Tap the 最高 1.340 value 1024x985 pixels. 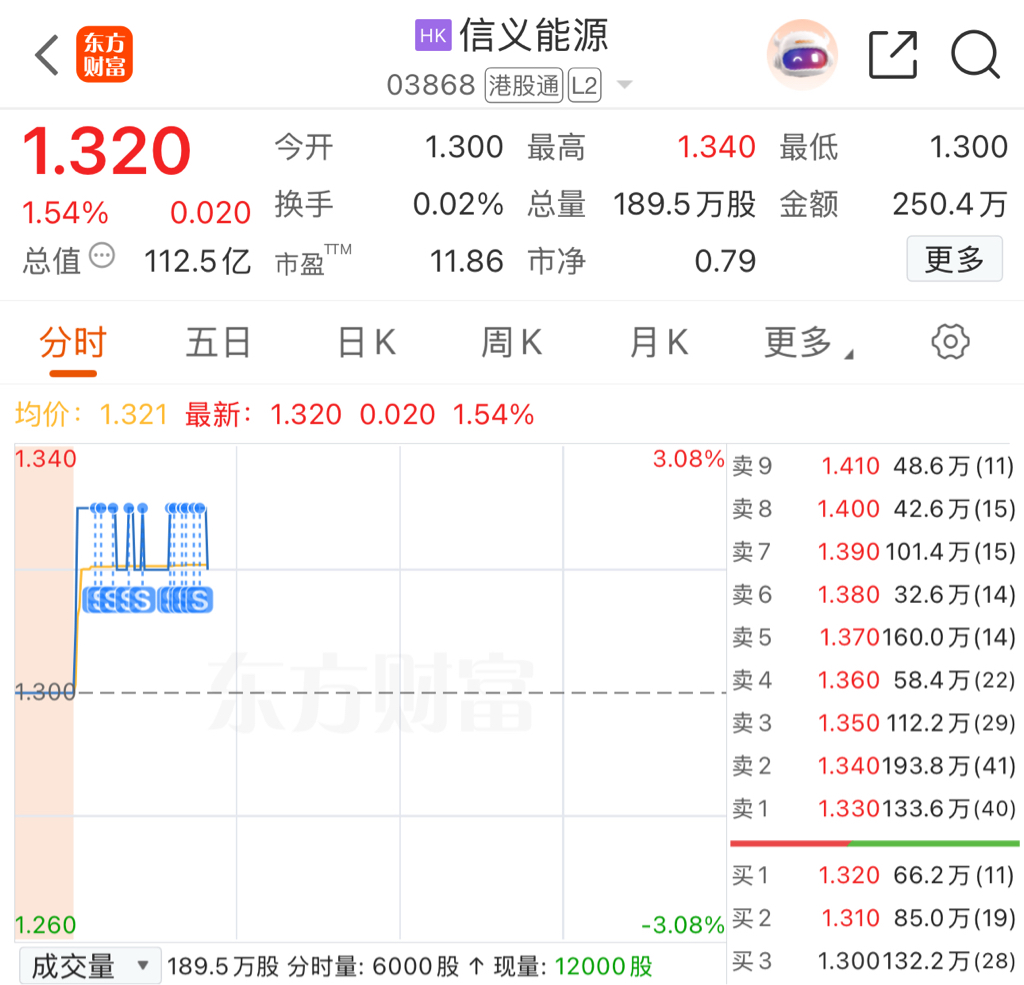716,147
